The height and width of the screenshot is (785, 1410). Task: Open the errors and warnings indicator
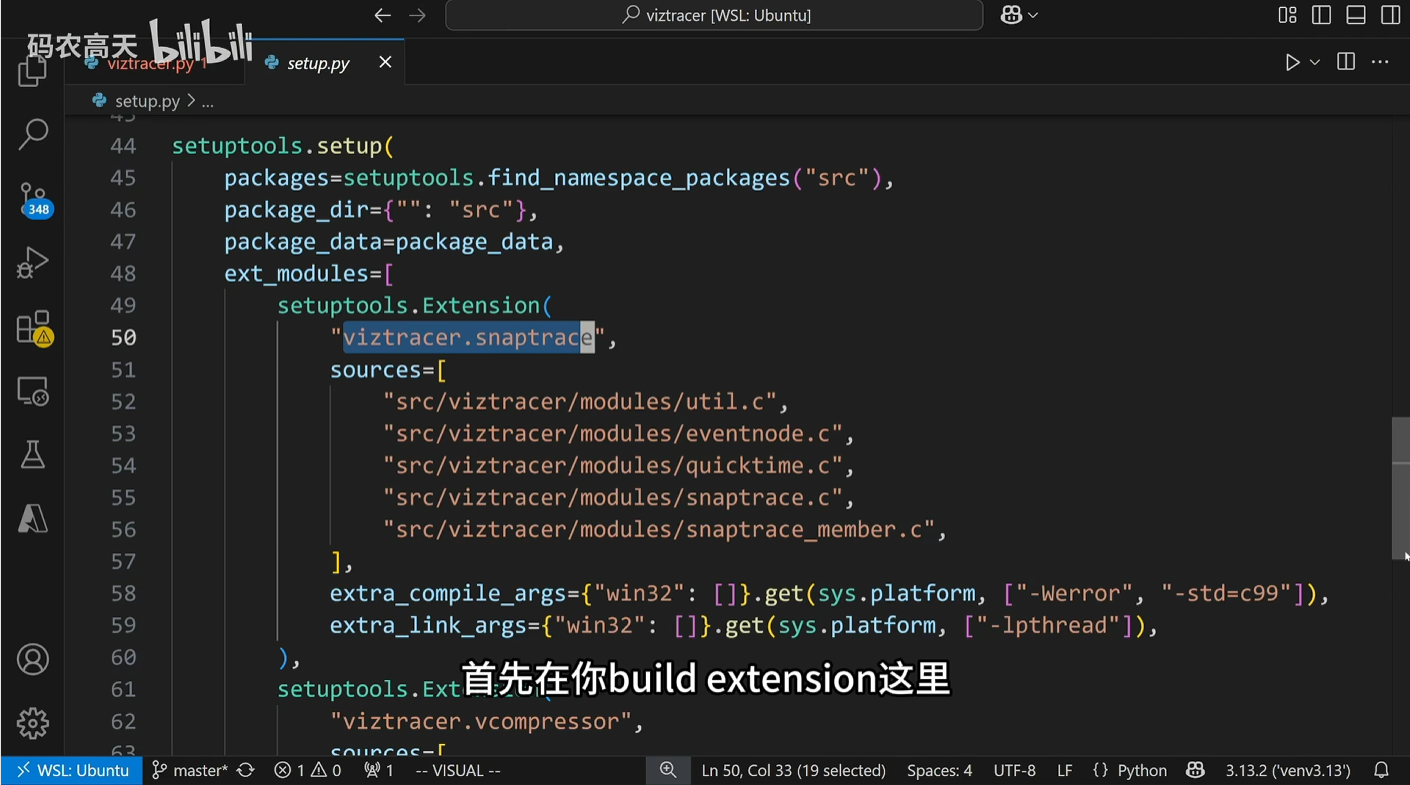[x=308, y=770]
